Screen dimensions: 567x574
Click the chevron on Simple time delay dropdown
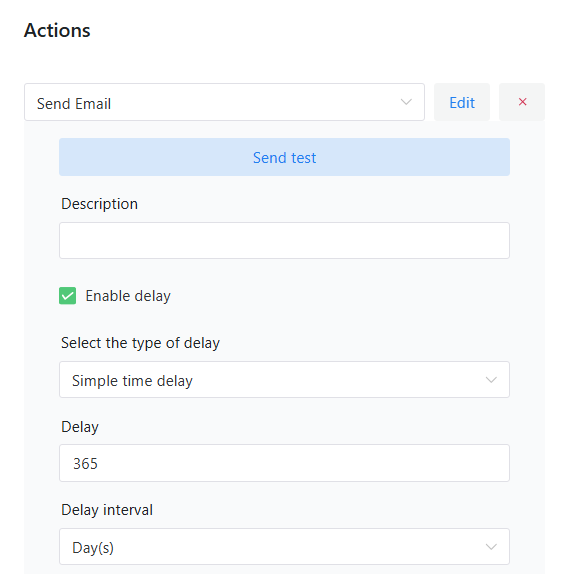pos(491,380)
